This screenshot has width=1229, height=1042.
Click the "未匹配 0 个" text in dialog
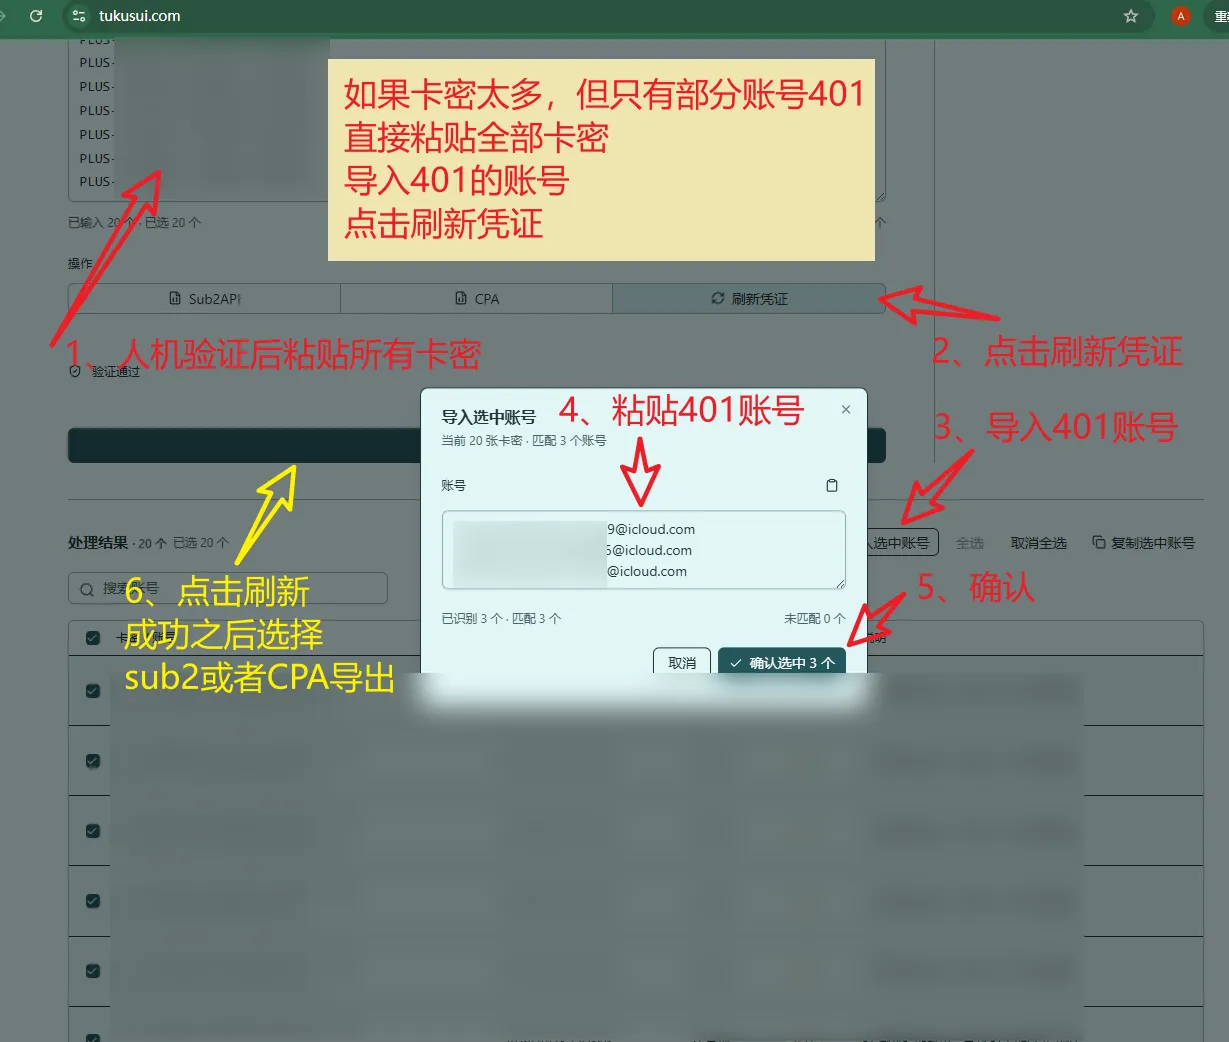(815, 619)
